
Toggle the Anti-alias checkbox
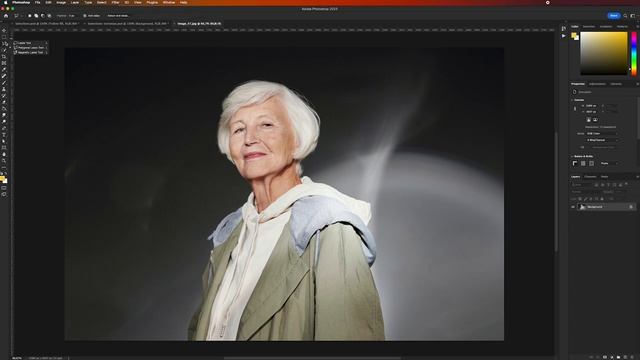coord(84,16)
